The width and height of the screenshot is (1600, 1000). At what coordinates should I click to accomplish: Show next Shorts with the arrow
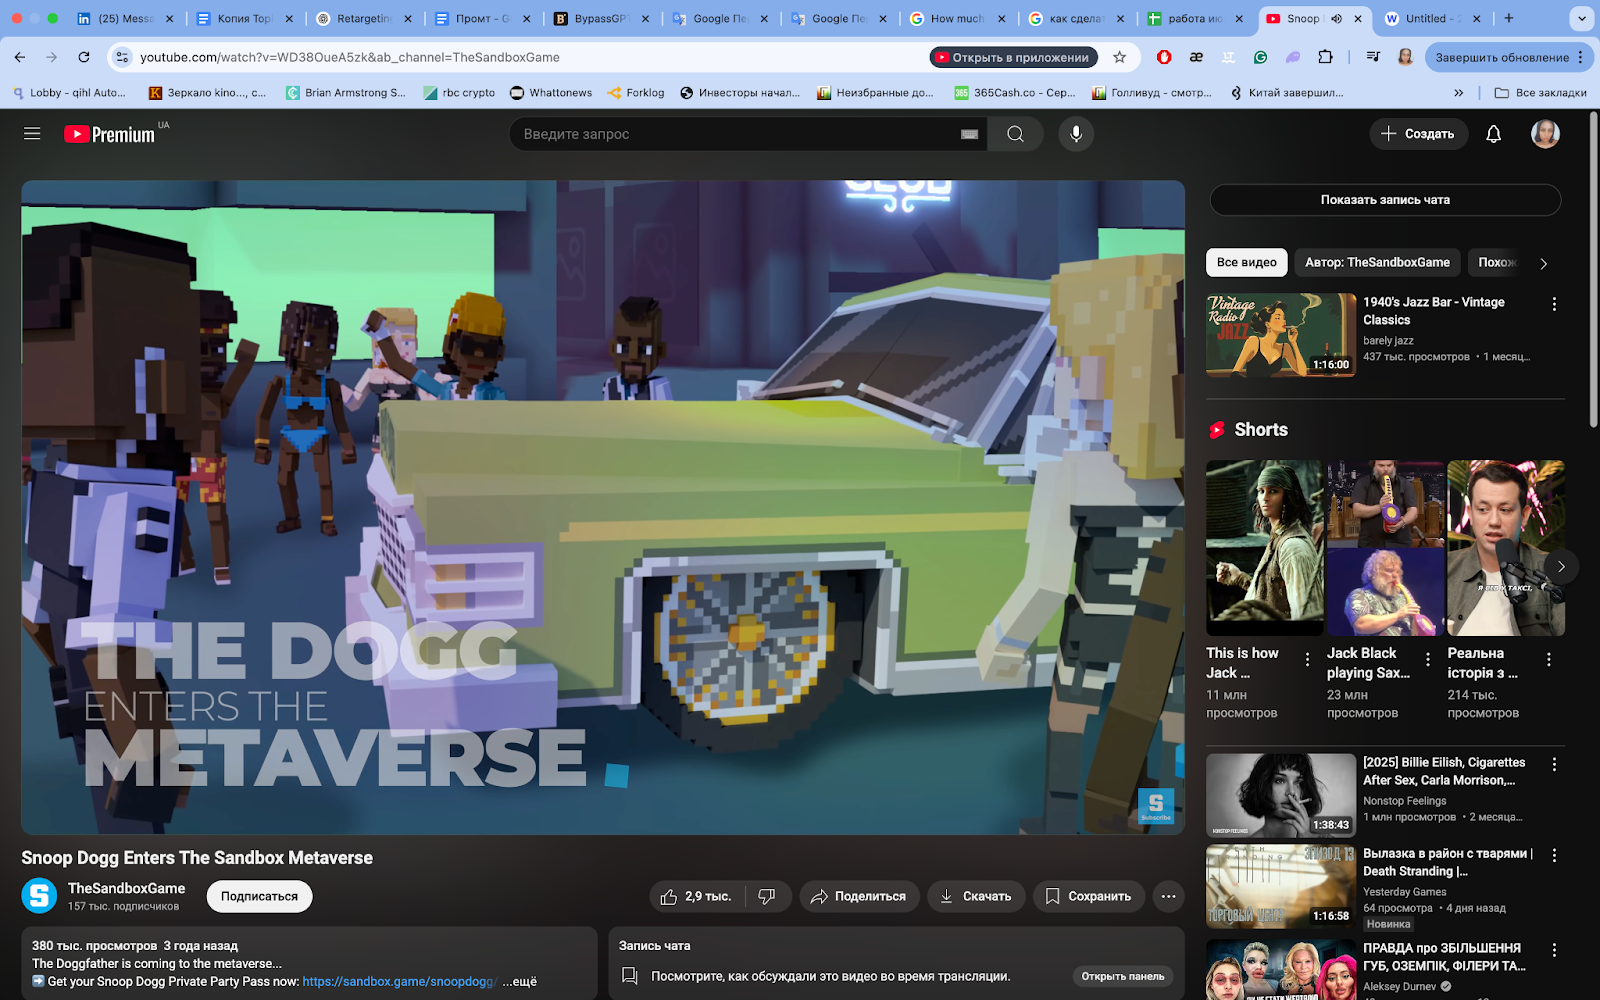[x=1561, y=566]
